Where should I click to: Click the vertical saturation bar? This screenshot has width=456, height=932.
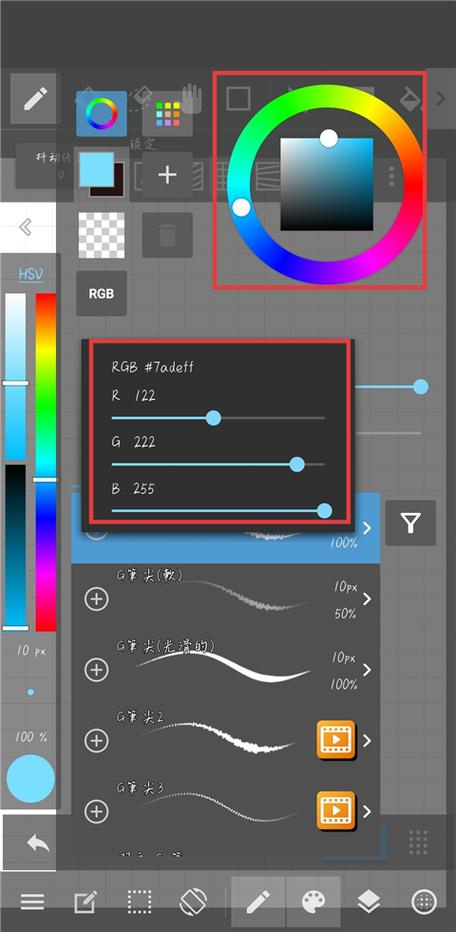click(x=15, y=376)
